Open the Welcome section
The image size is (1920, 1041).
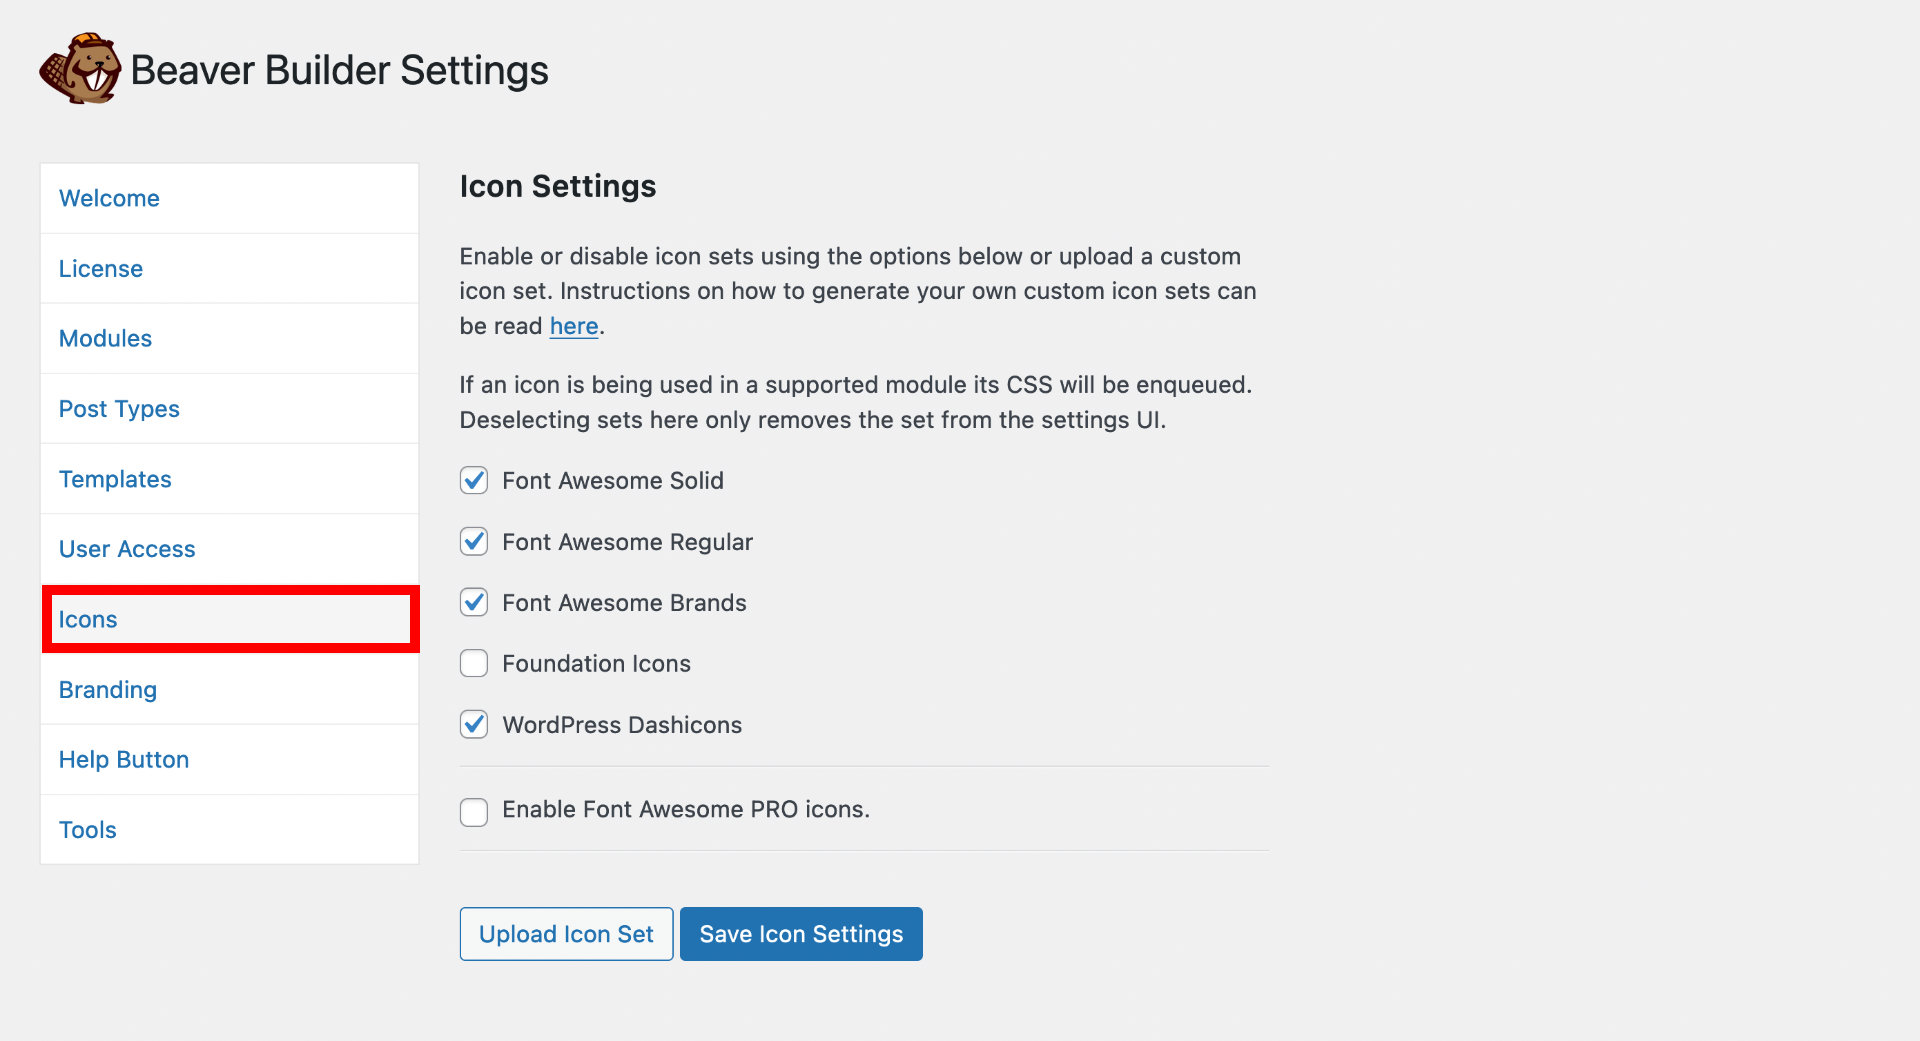click(x=109, y=198)
